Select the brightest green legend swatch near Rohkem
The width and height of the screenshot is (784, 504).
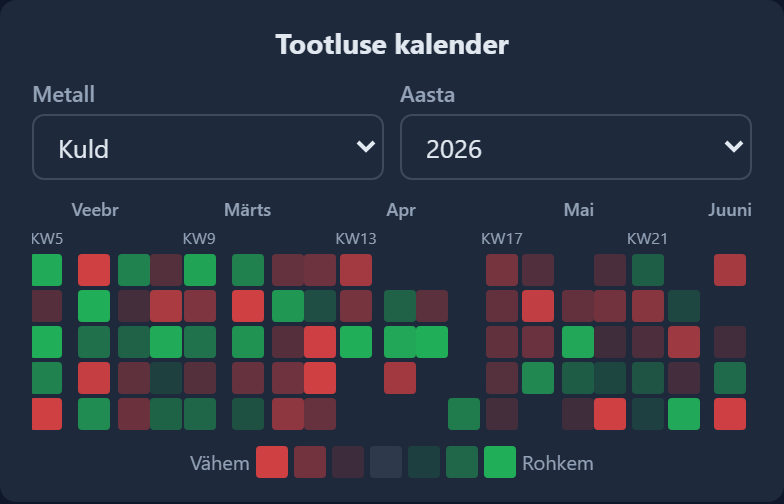pos(500,462)
